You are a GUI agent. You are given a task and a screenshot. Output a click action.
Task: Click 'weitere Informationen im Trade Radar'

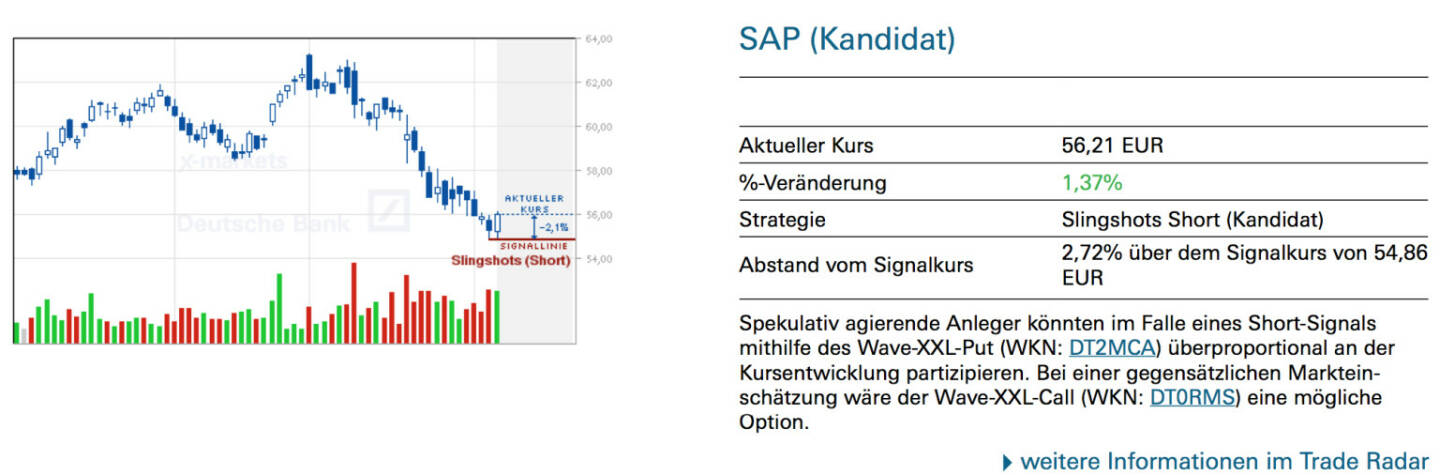1224,461
